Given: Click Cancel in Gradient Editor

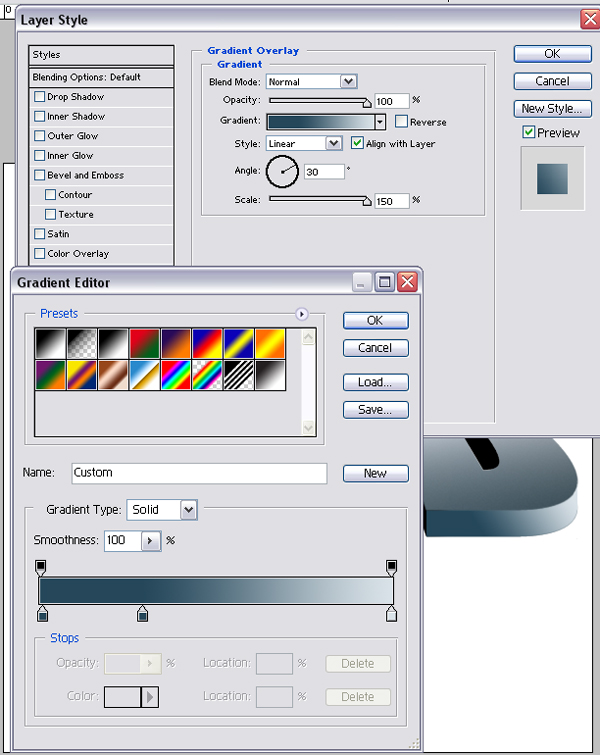Looking at the screenshot, I should [x=376, y=348].
